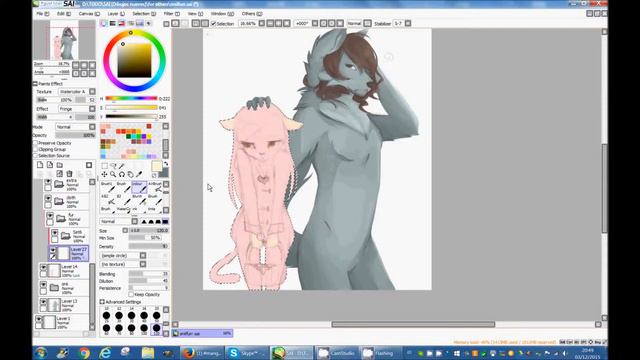Open the Layer menu
This screenshot has height=360, width=640.
[x=116, y=13]
